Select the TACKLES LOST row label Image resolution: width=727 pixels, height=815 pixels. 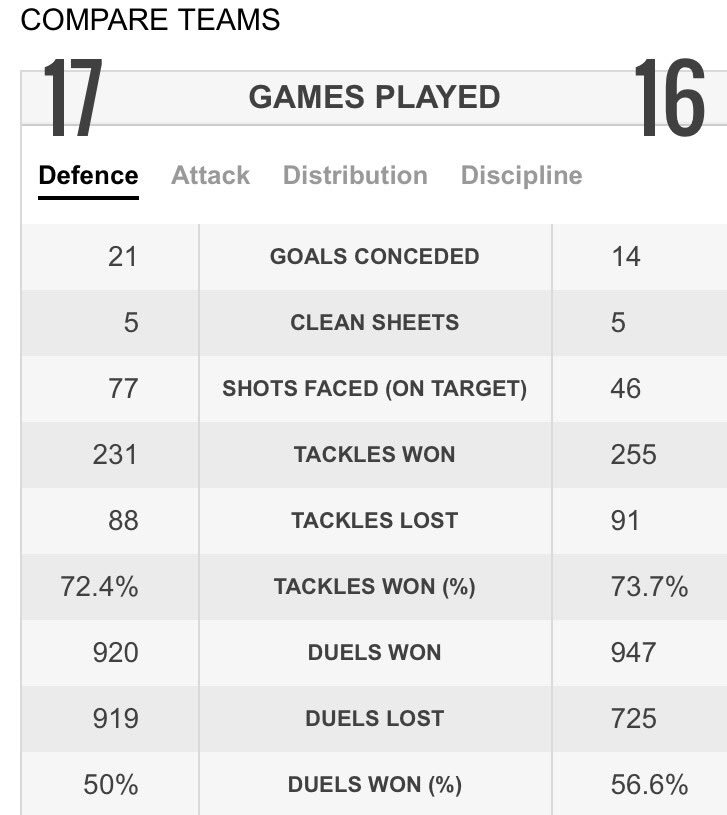click(374, 520)
